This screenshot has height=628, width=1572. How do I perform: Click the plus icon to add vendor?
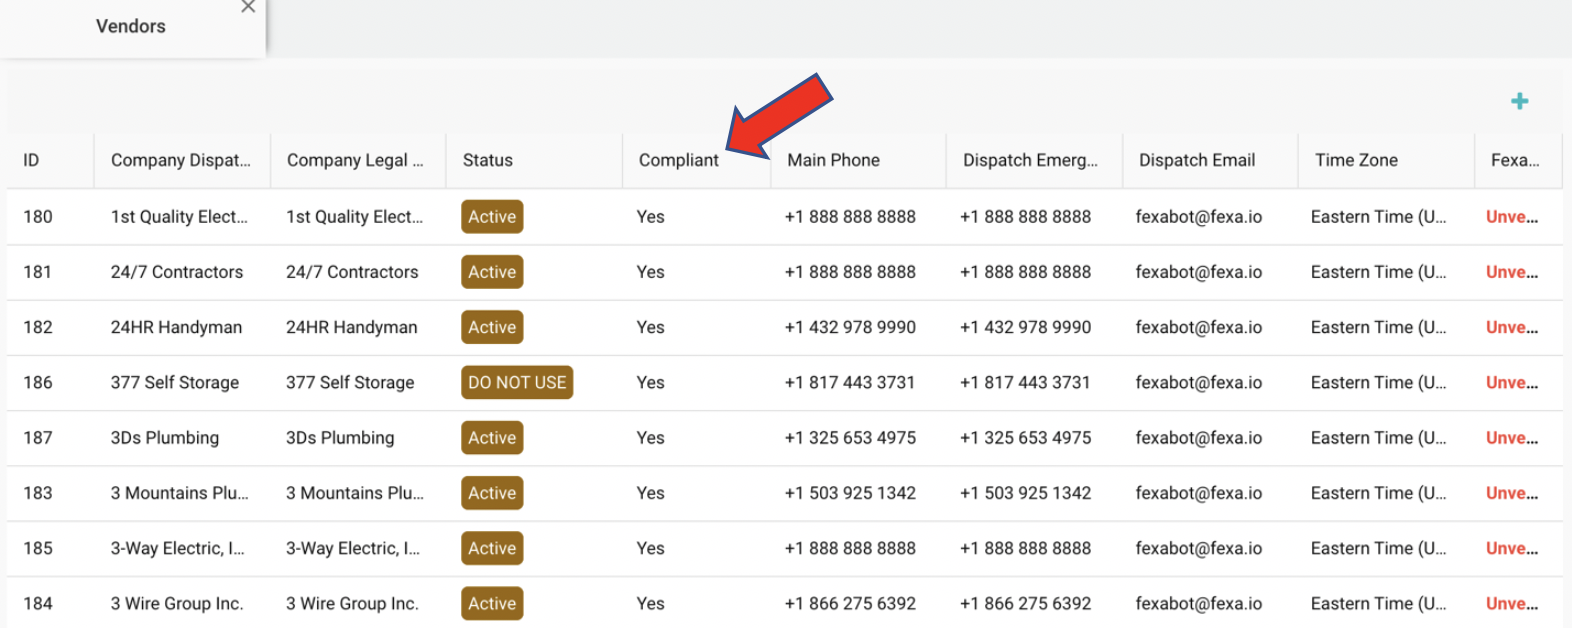1519,101
